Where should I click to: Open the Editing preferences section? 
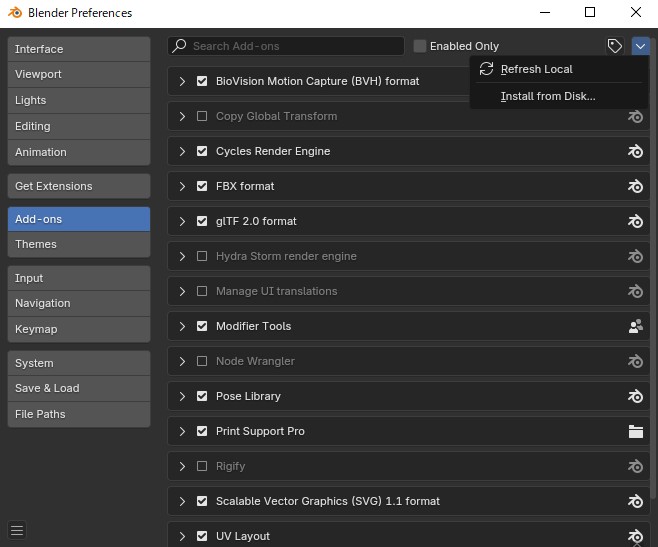[x=79, y=126]
